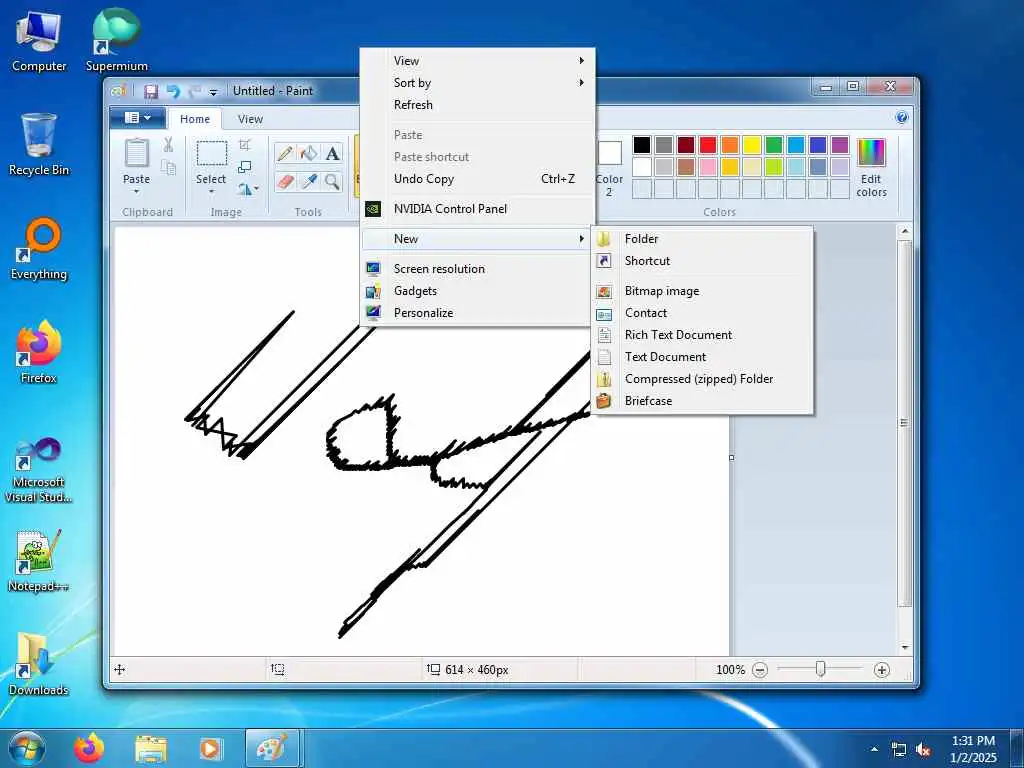Choose Personalize from the context menu
This screenshot has height=768, width=1024.
tap(478, 313)
